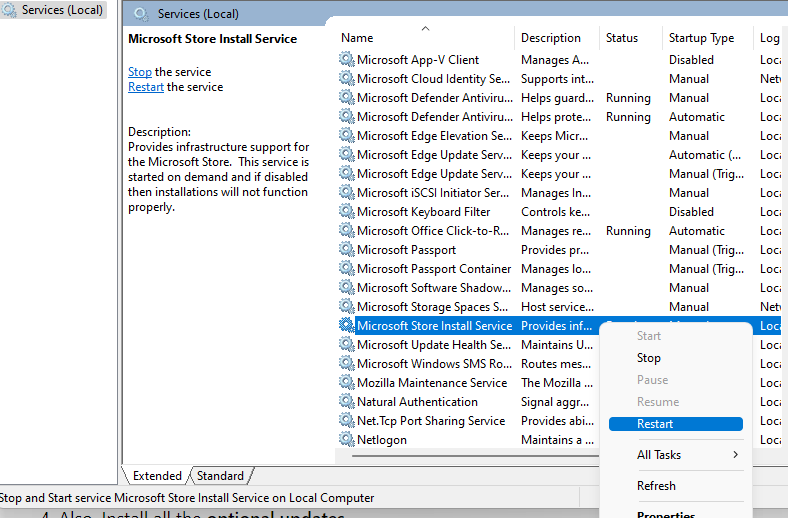
Task: Select Net.Tcp Port Sharing Service row
Action: [467, 420]
